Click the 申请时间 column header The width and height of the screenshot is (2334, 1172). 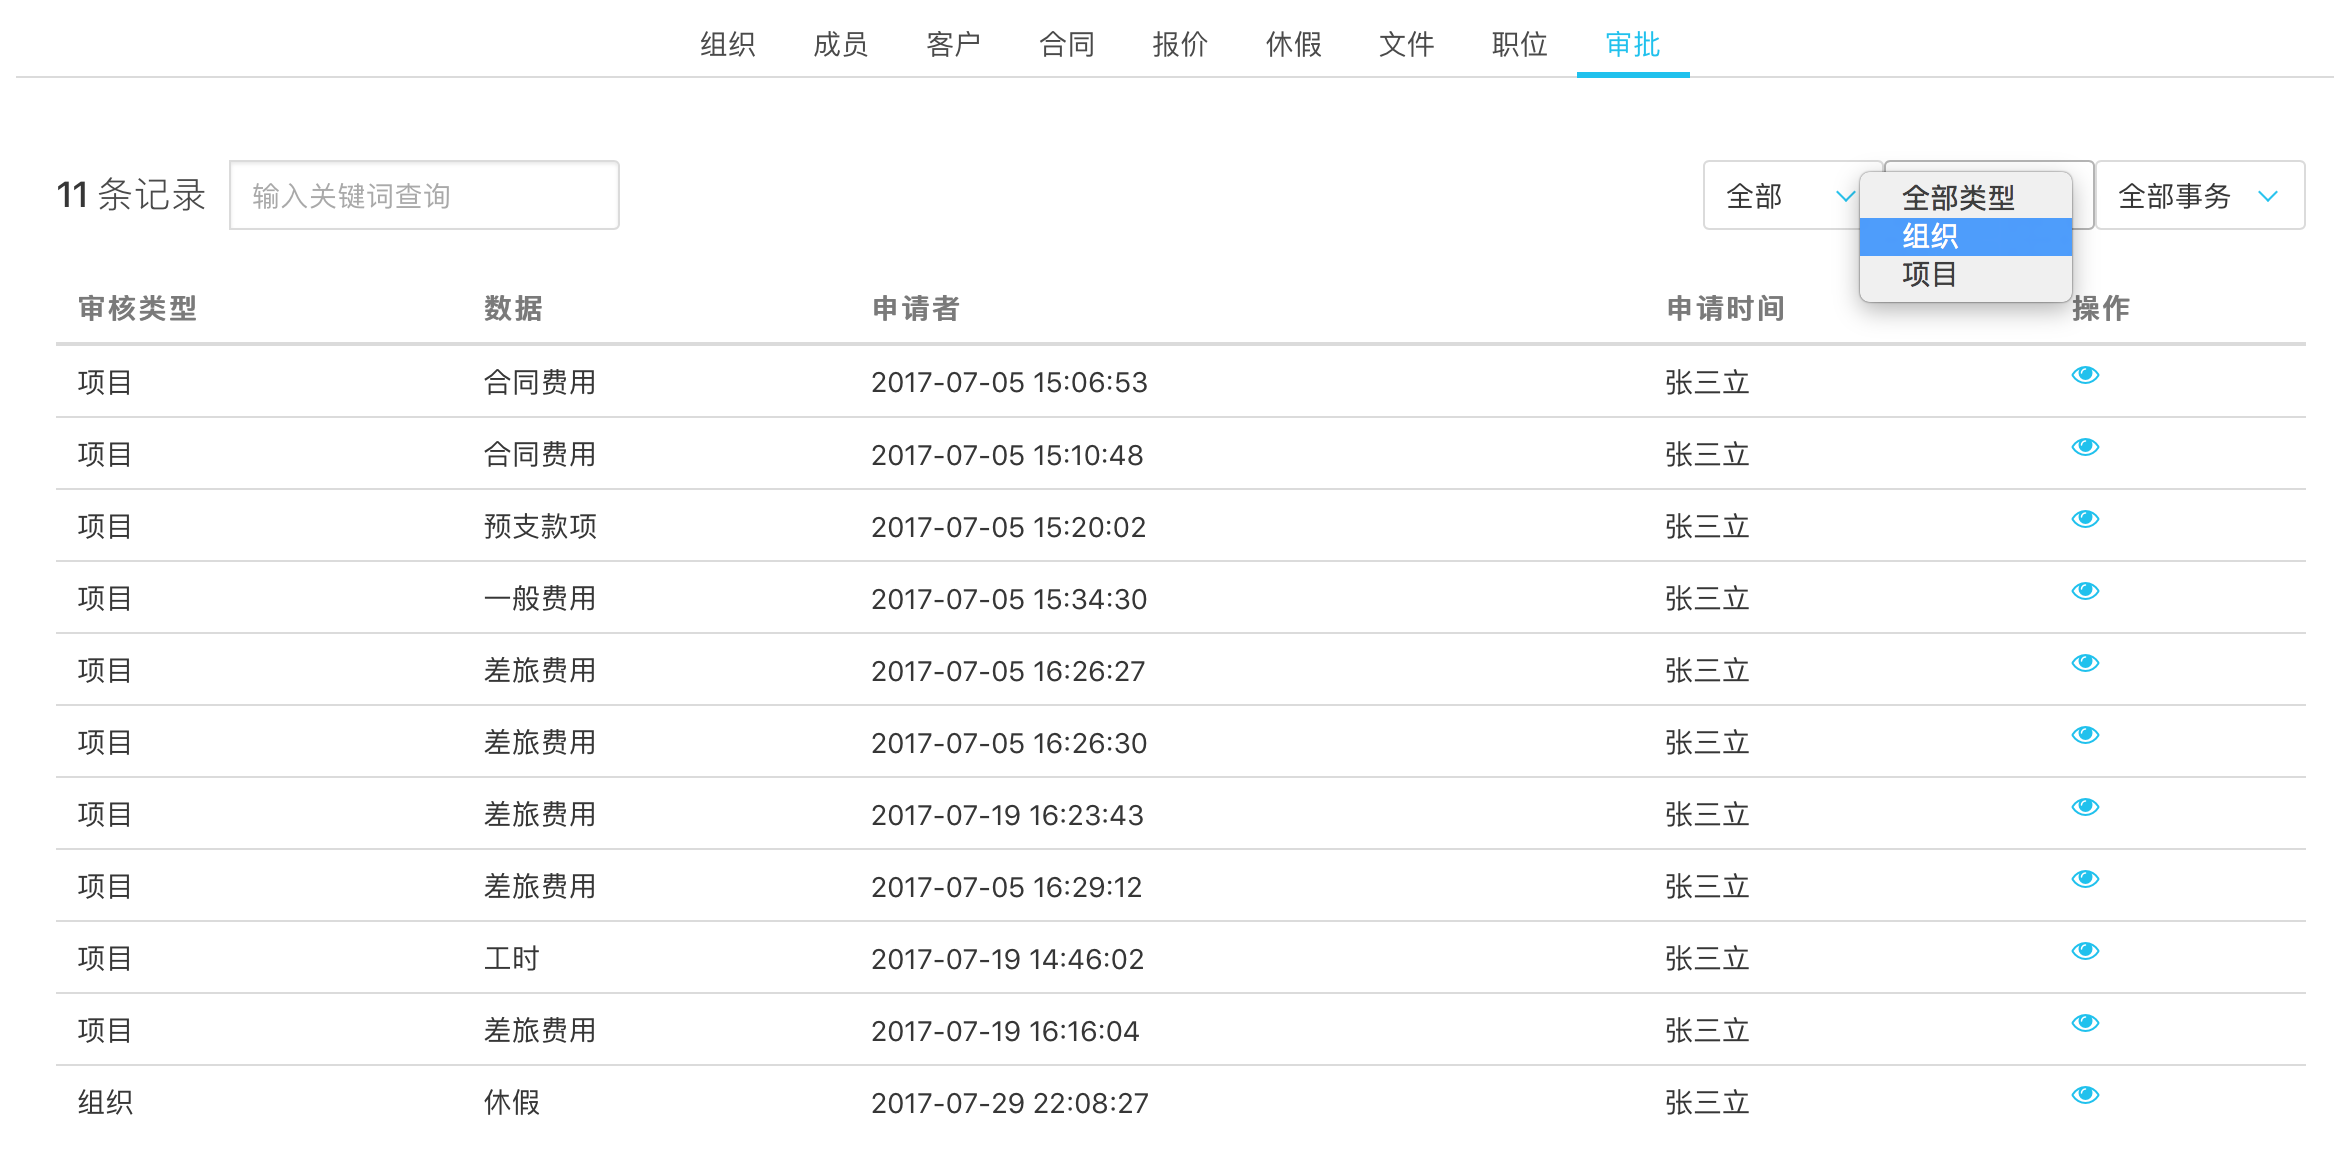point(1725,309)
